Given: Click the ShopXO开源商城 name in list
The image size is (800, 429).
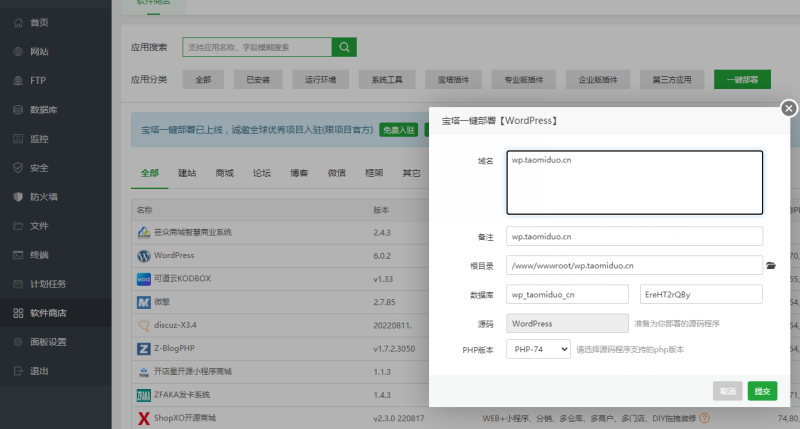Looking at the screenshot, I should coord(185,418).
